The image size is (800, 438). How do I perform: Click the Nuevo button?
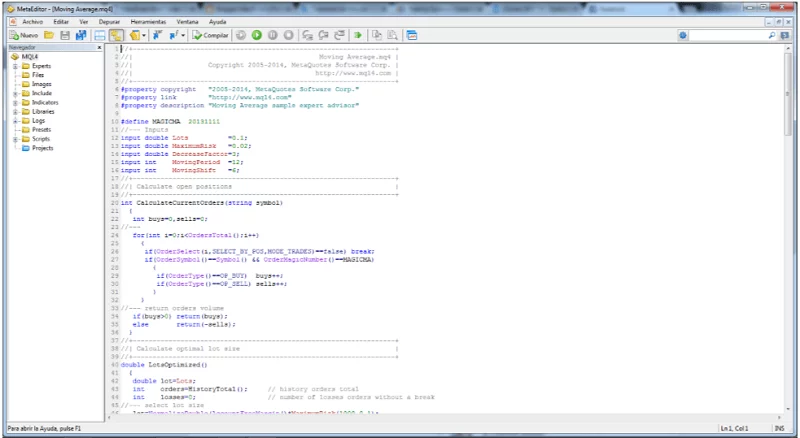coord(23,35)
